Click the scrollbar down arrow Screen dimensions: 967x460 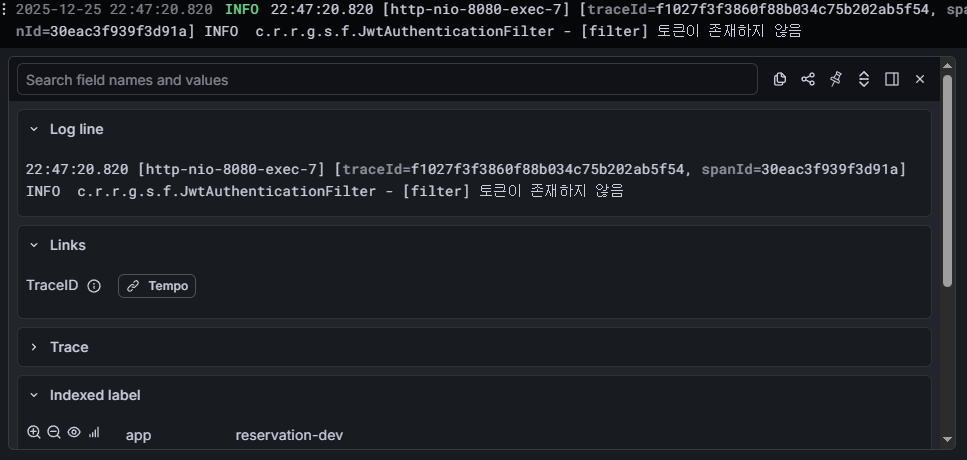(x=948, y=439)
